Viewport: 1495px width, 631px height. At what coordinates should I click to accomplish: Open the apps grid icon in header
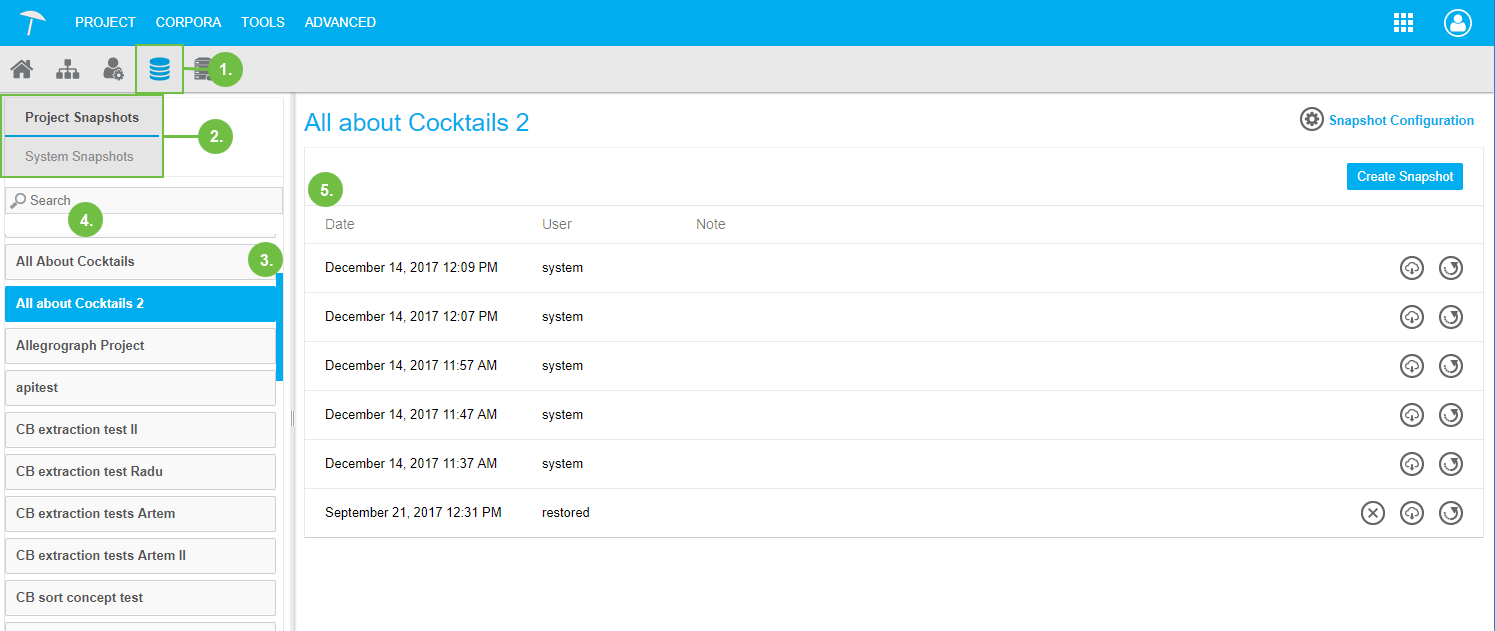(1403, 23)
